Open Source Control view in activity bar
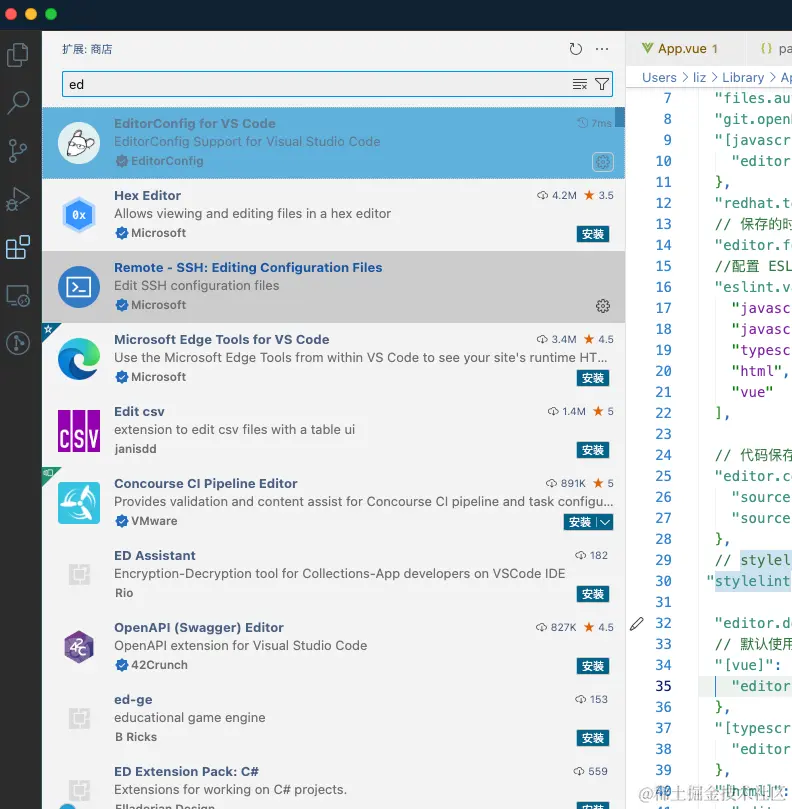792x809 pixels. (18, 151)
